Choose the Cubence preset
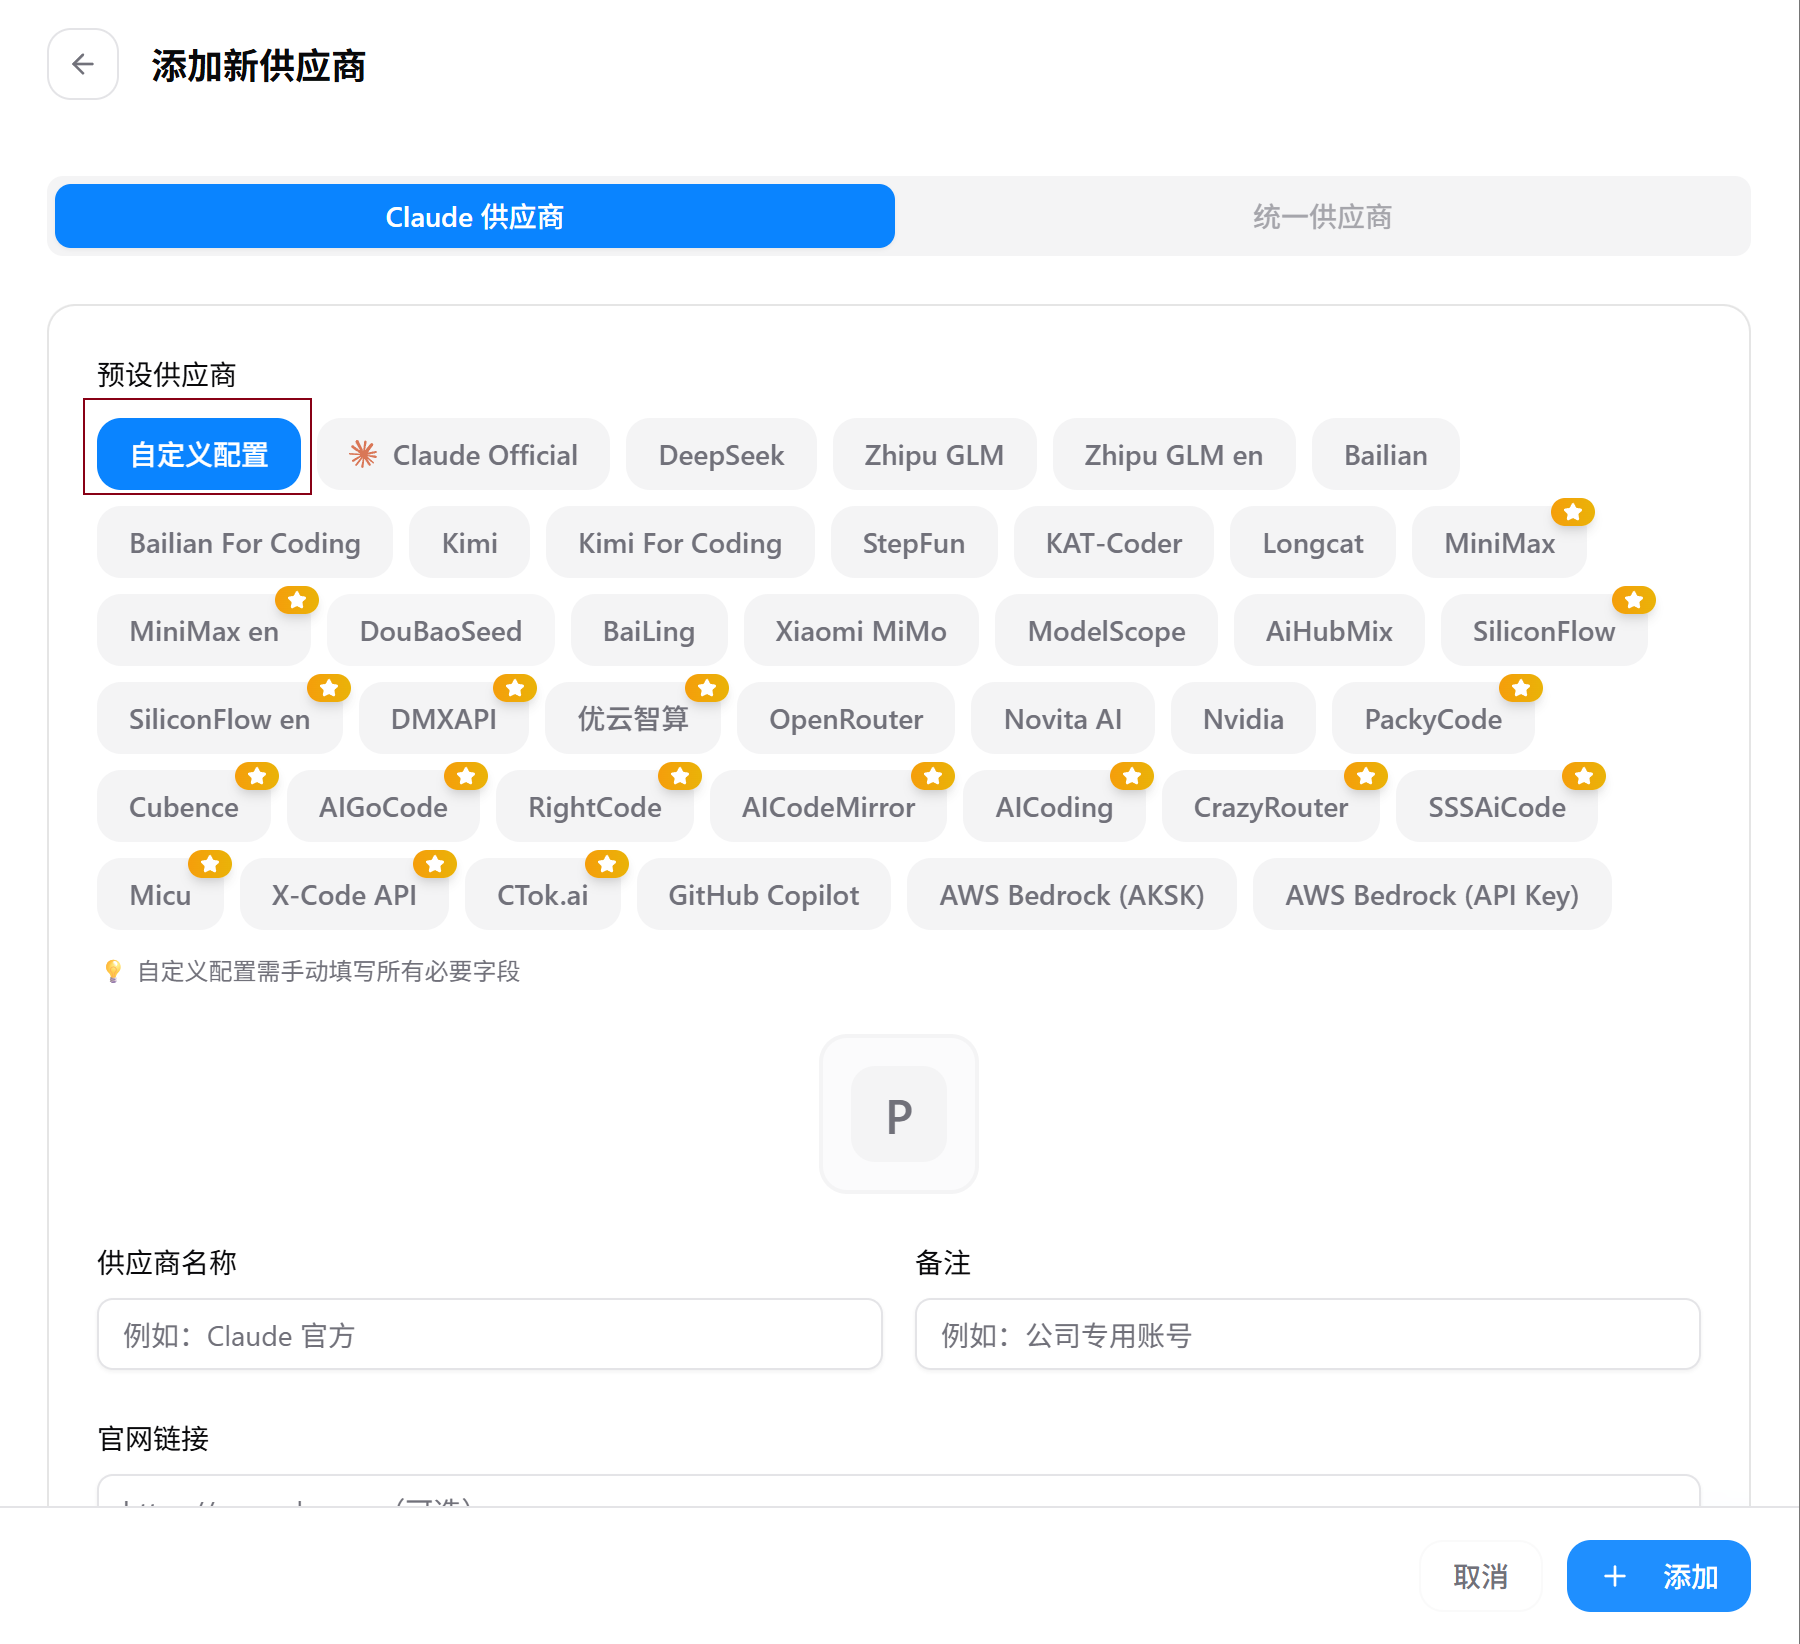The width and height of the screenshot is (1800, 1644). coord(184,807)
